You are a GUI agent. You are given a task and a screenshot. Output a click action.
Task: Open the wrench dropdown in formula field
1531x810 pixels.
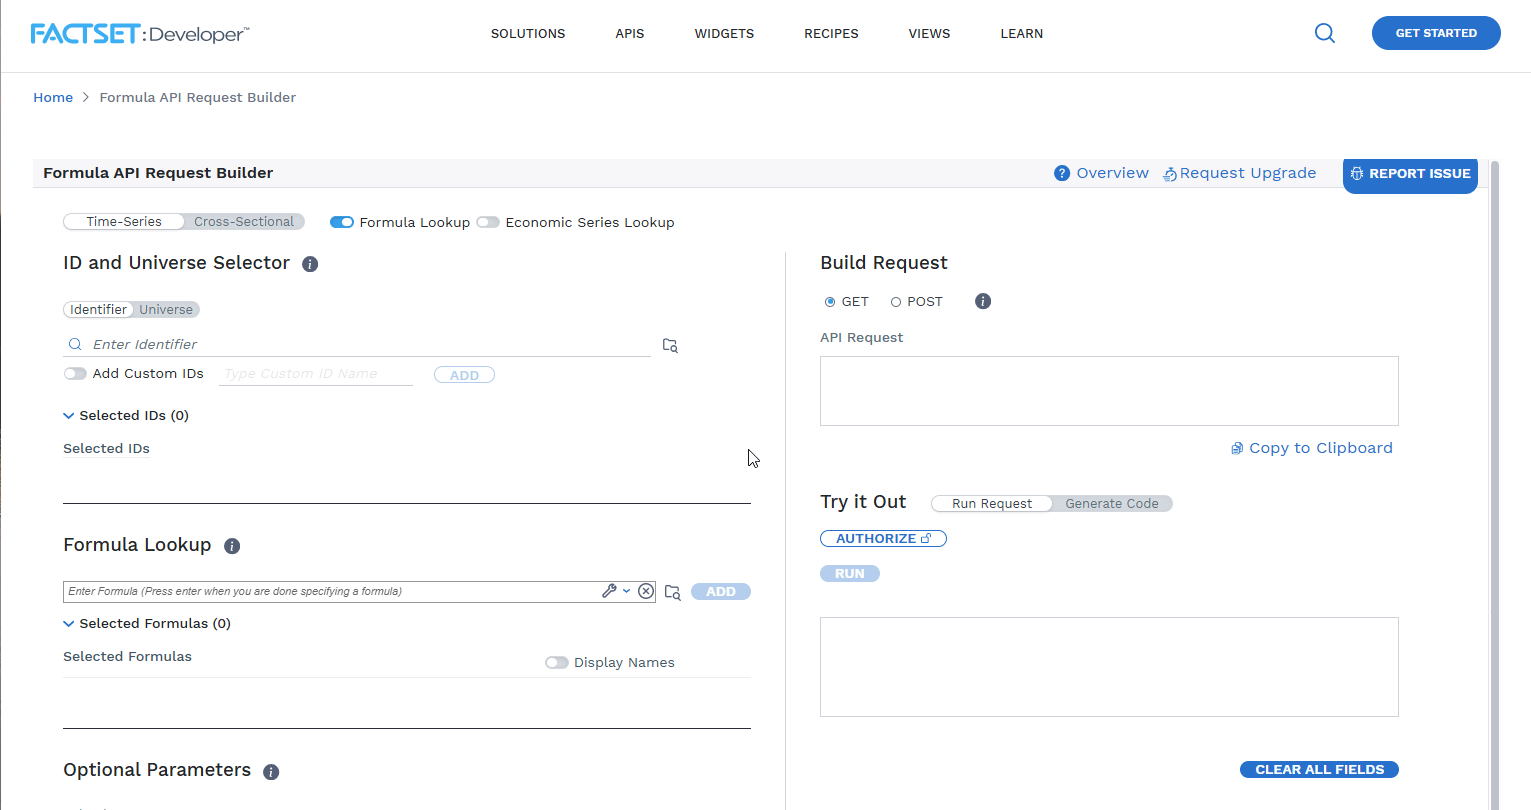[x=615, y=591]
